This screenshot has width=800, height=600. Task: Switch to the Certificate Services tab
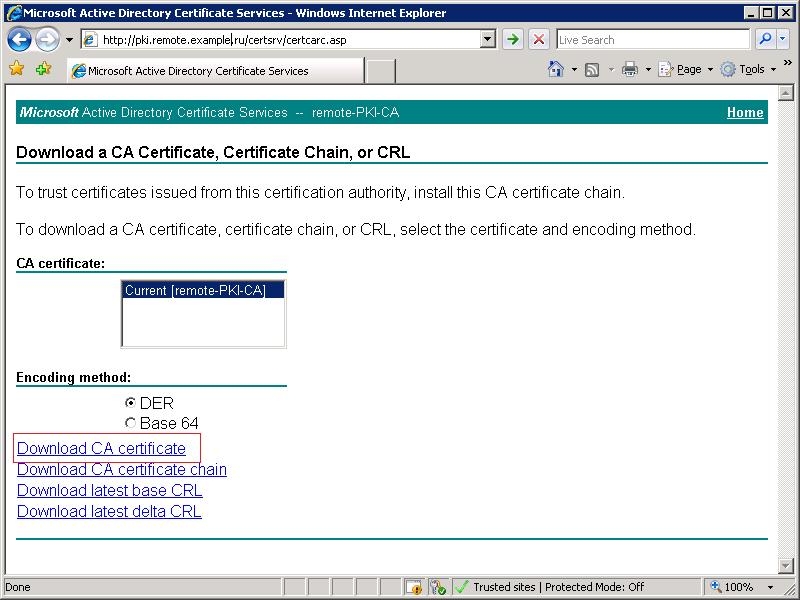(x=216, y=70)
